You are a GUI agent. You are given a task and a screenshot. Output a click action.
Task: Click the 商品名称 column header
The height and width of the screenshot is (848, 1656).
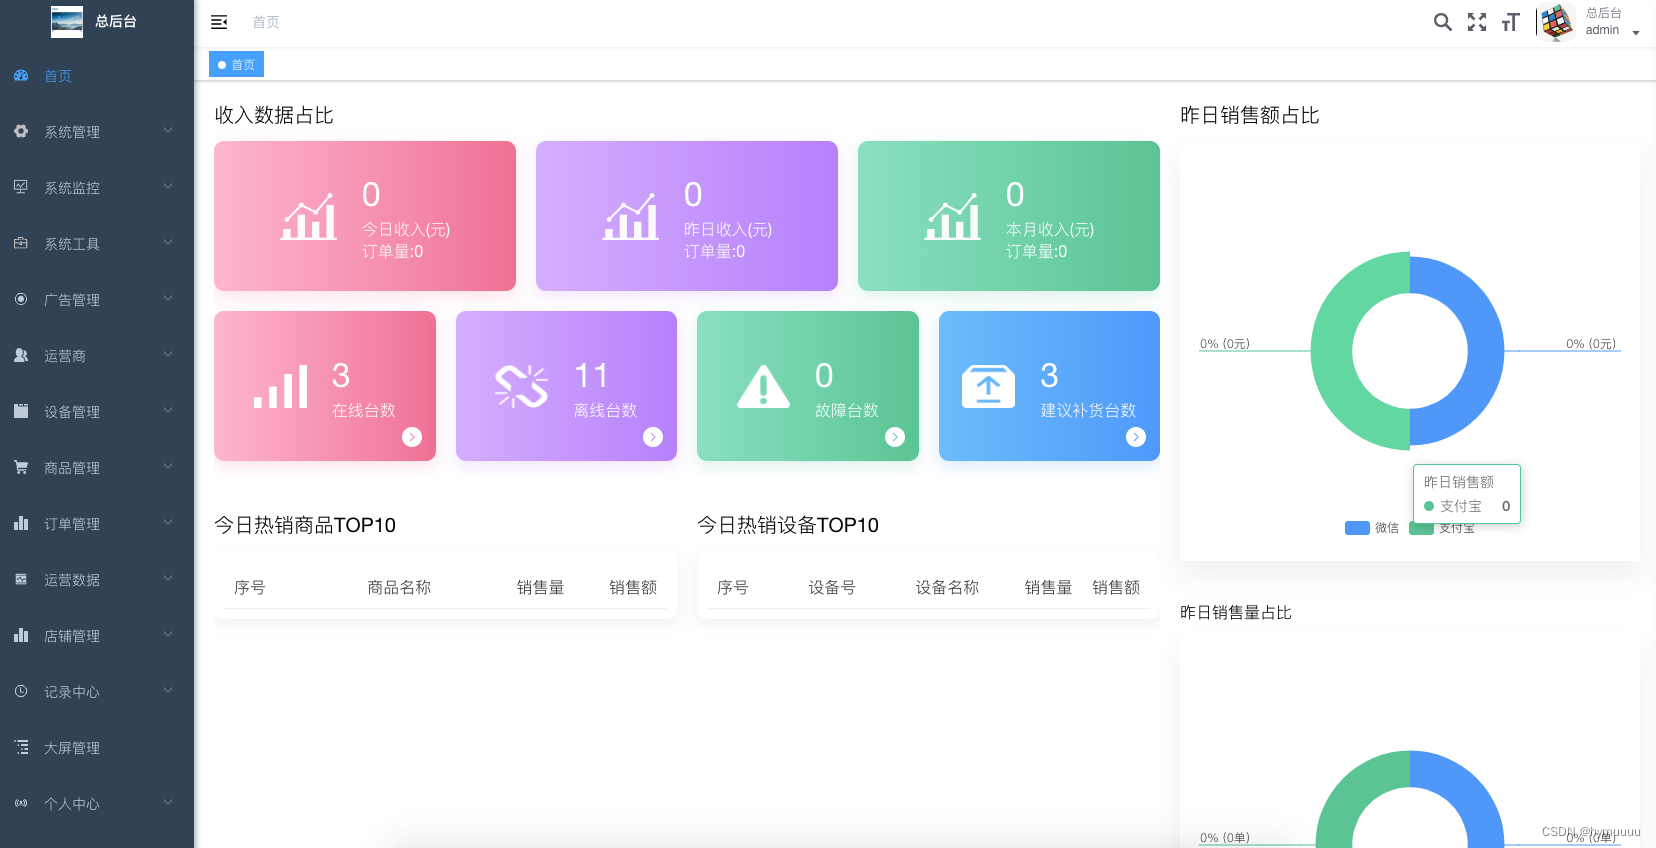coord(399,588)
